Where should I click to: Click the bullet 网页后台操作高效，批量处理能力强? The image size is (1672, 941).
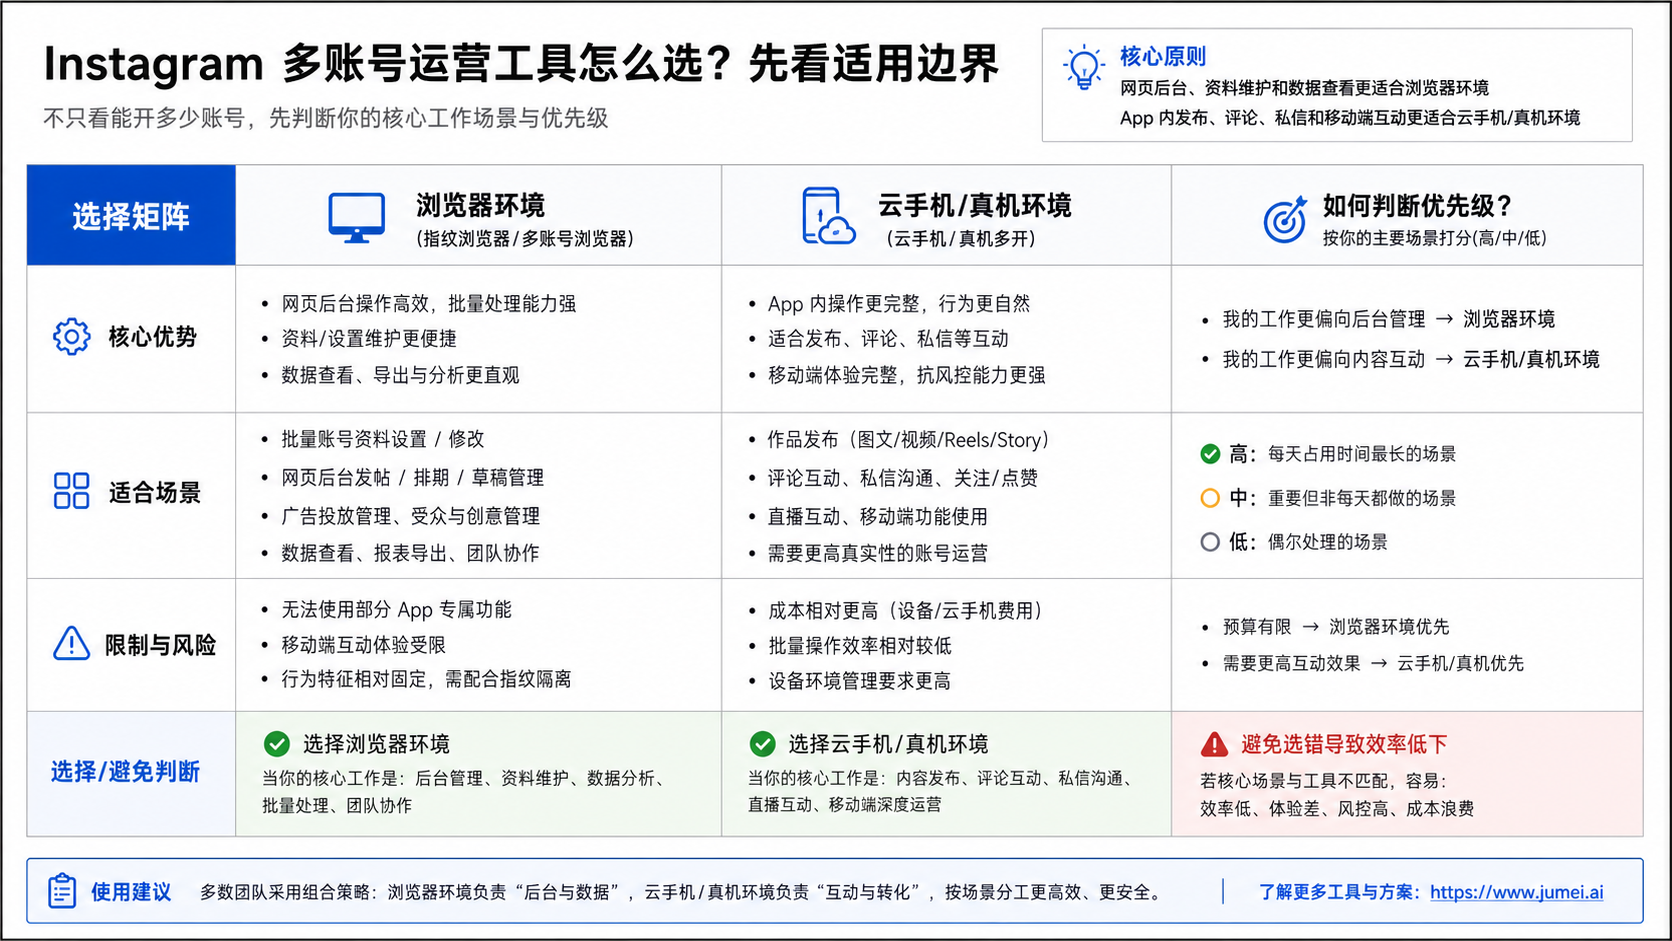pos(428,303)
